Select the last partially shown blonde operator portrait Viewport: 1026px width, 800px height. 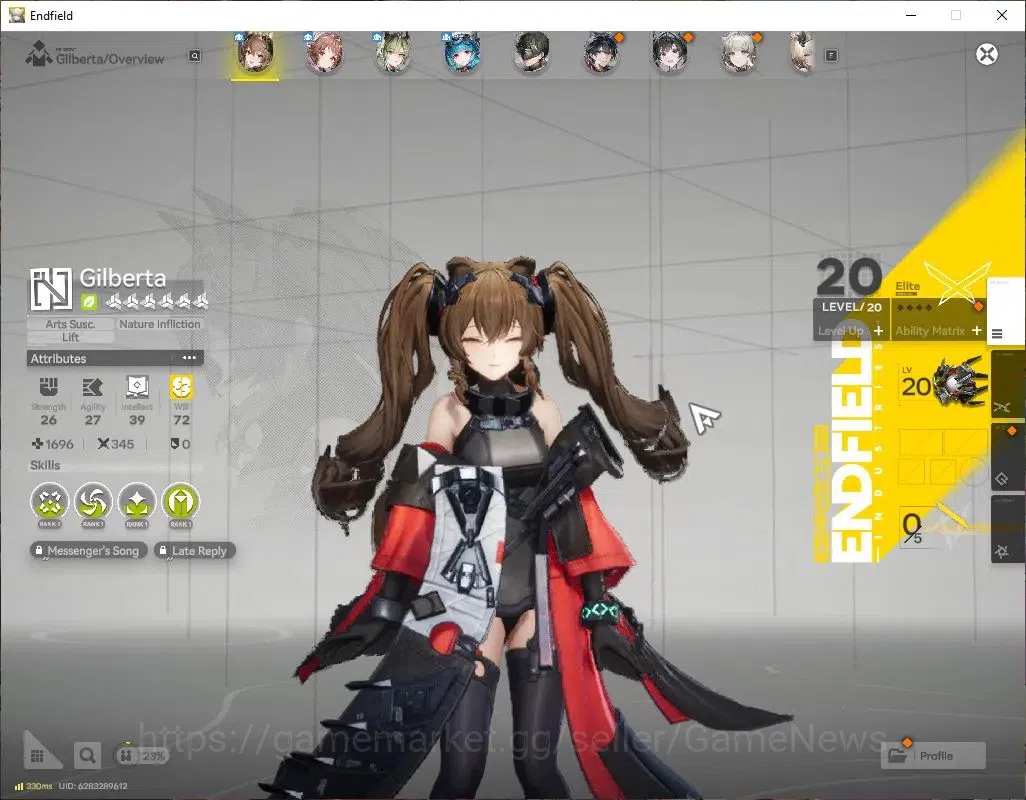pyautogui.click(x=802, y=53)
